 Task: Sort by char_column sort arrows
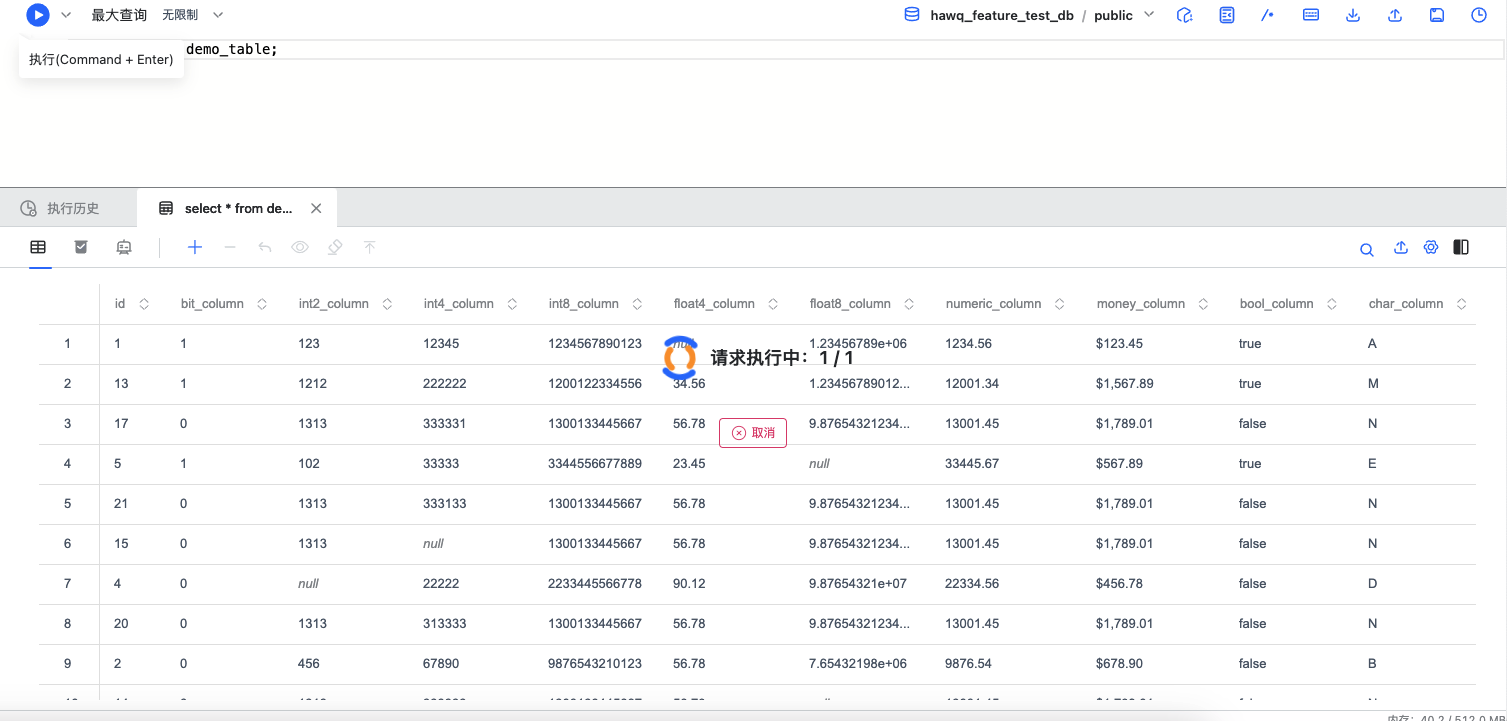1462,304
